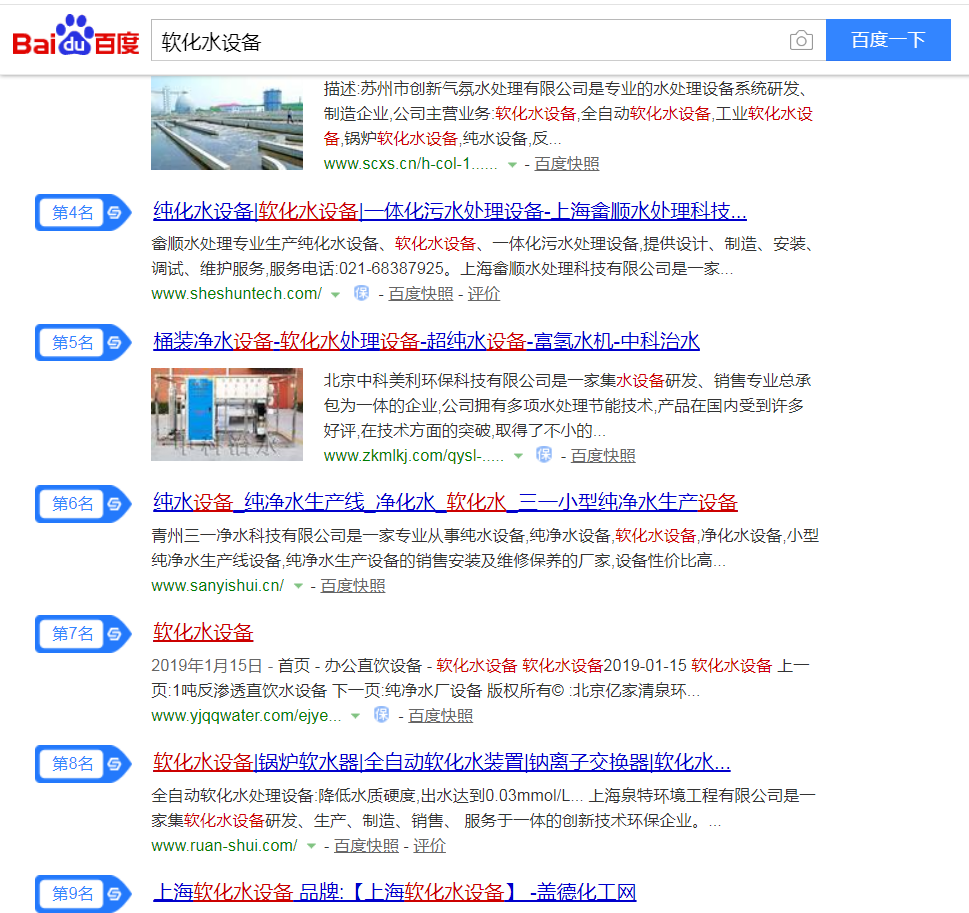Click the 保 shield icon beside www.yjqqwater.com
Image resolution: width=969 pixels, height=913 pixels.
pos(381,715)
